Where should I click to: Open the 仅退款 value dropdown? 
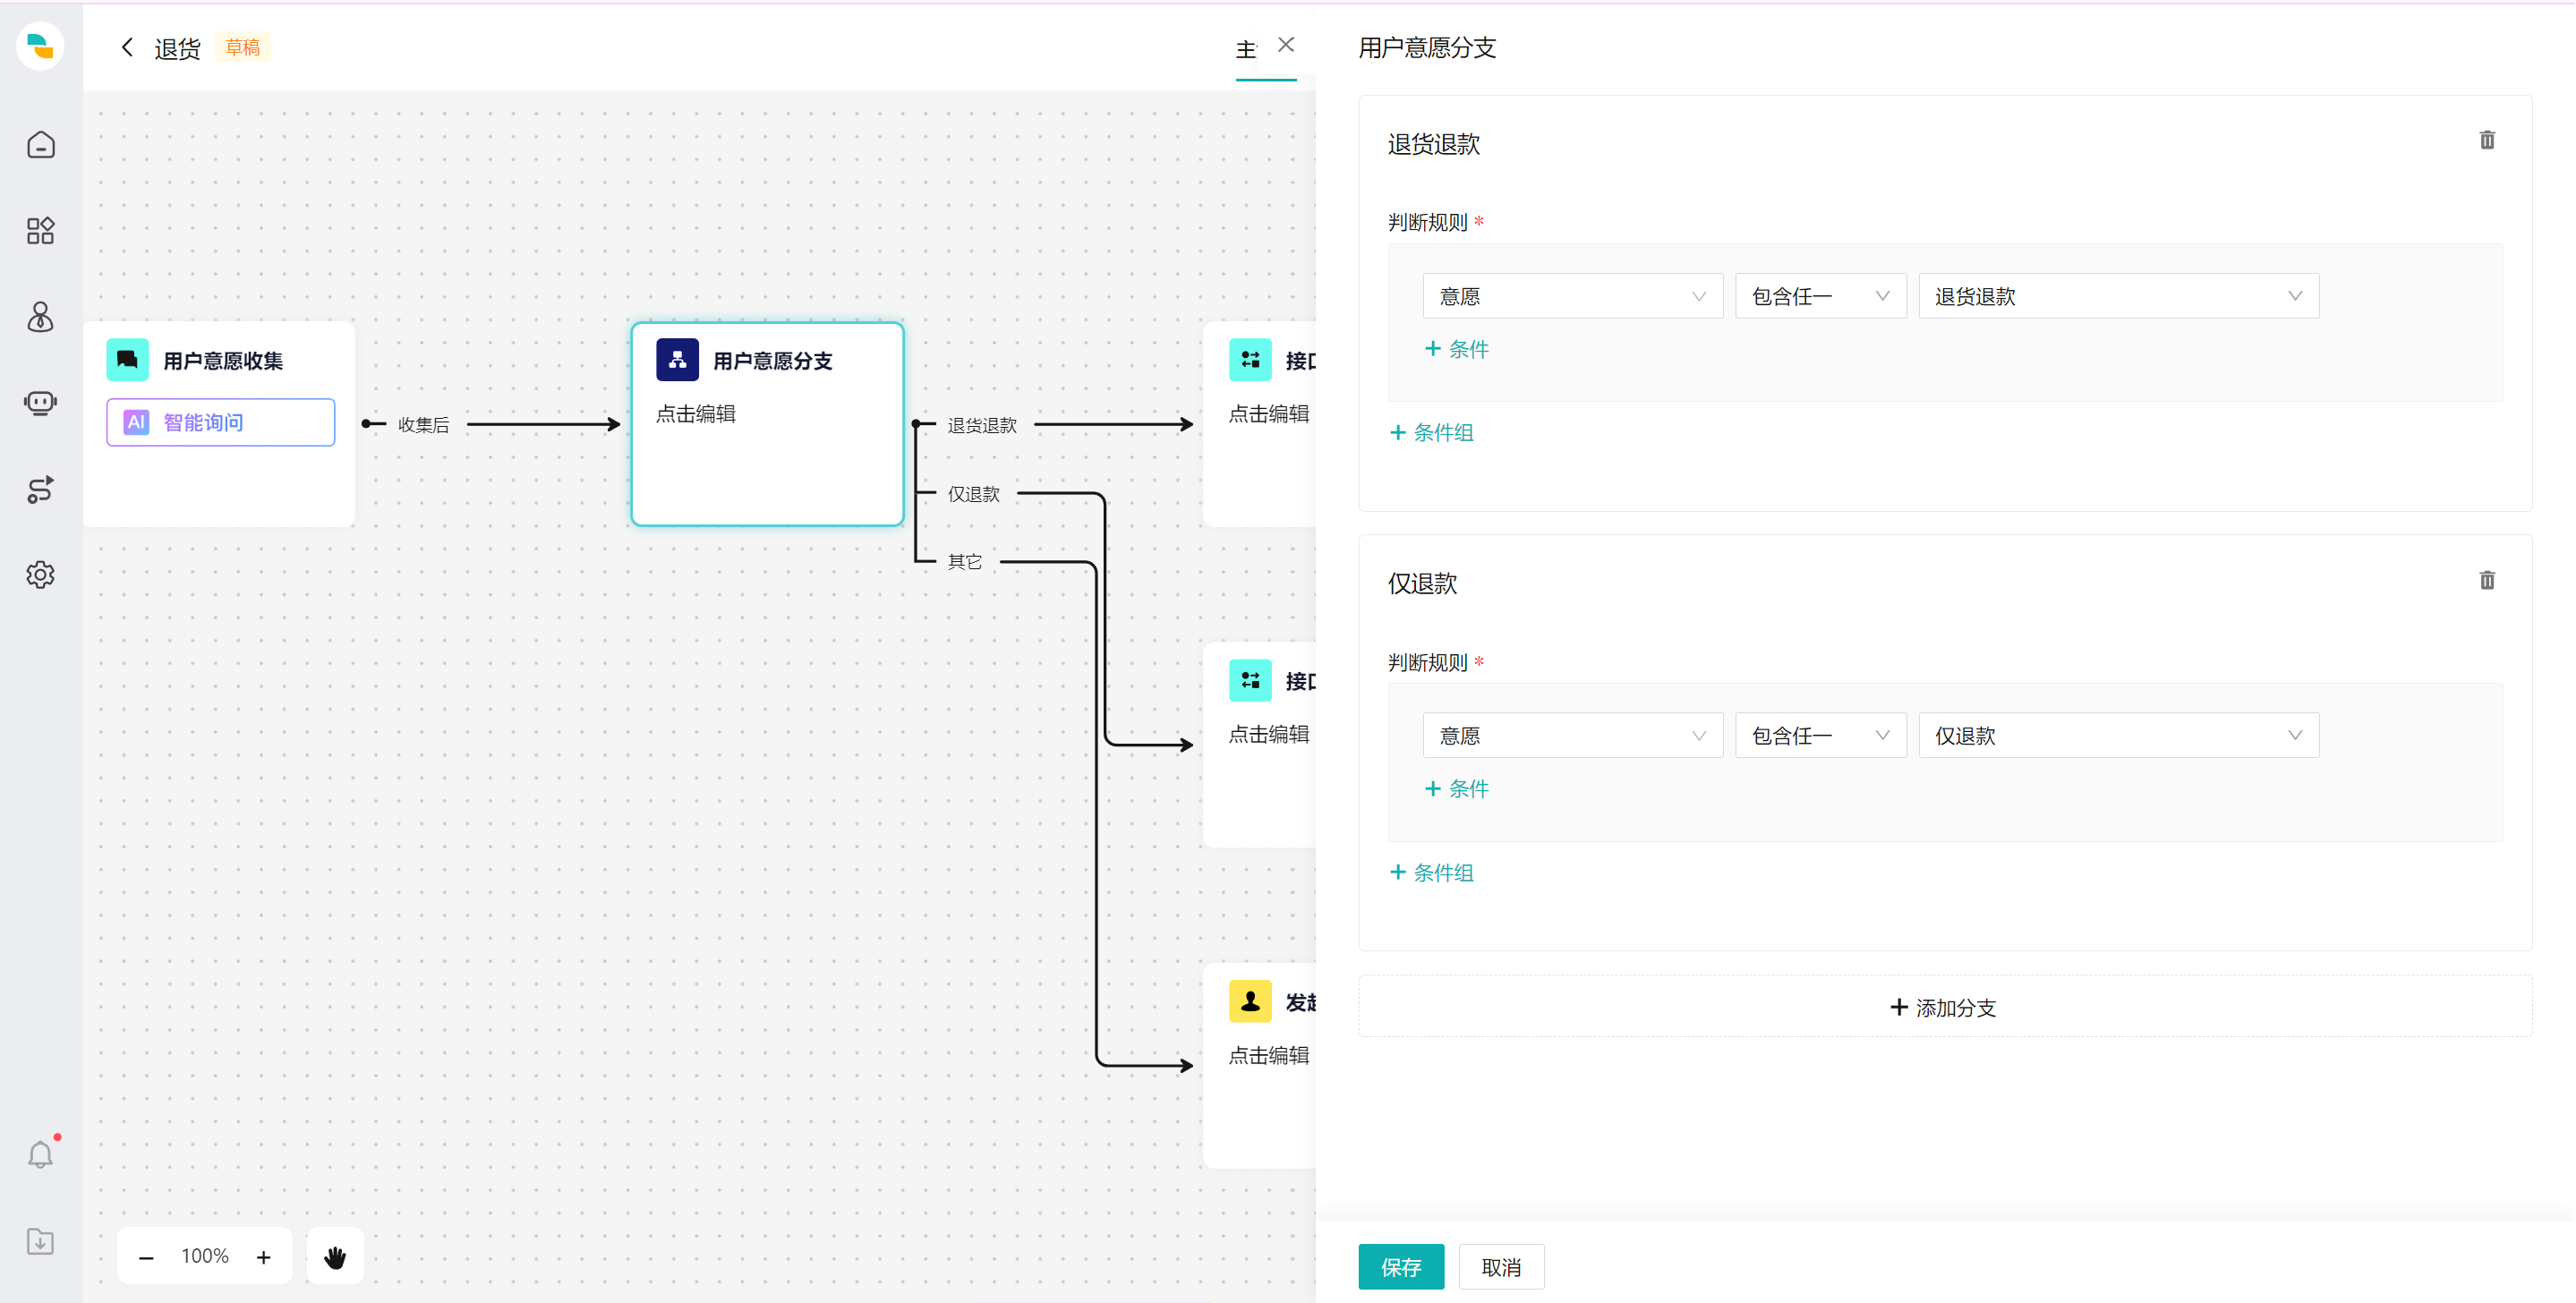coord(2118,736)
